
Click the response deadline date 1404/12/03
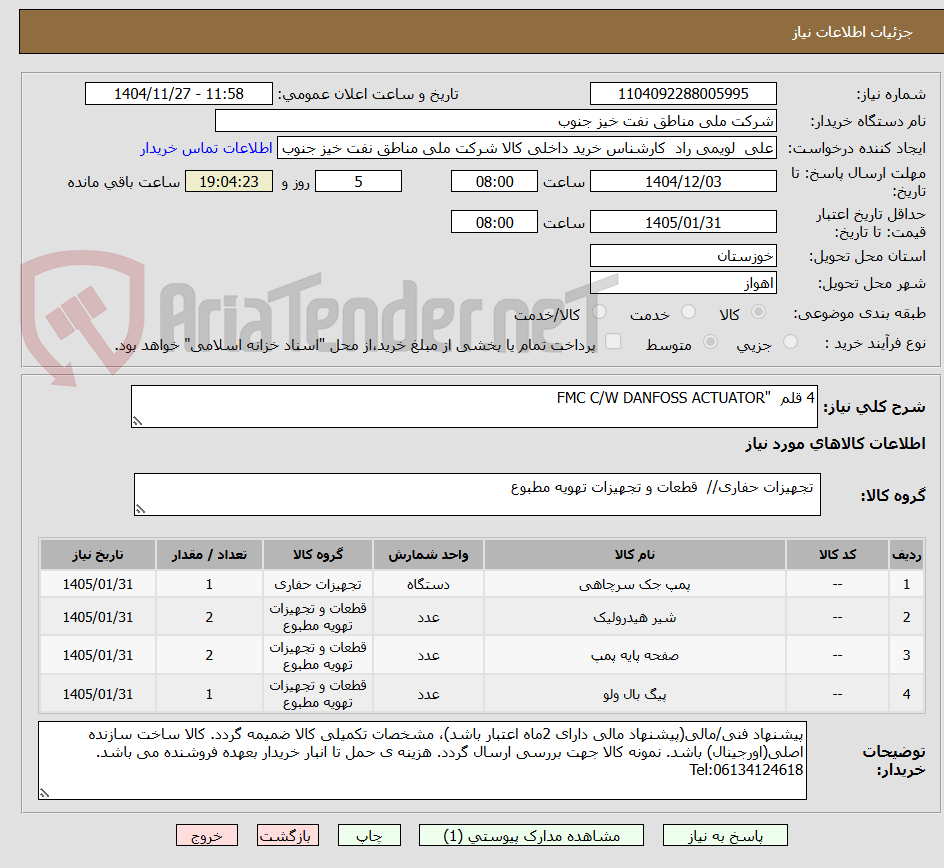(x=683, y=181)
